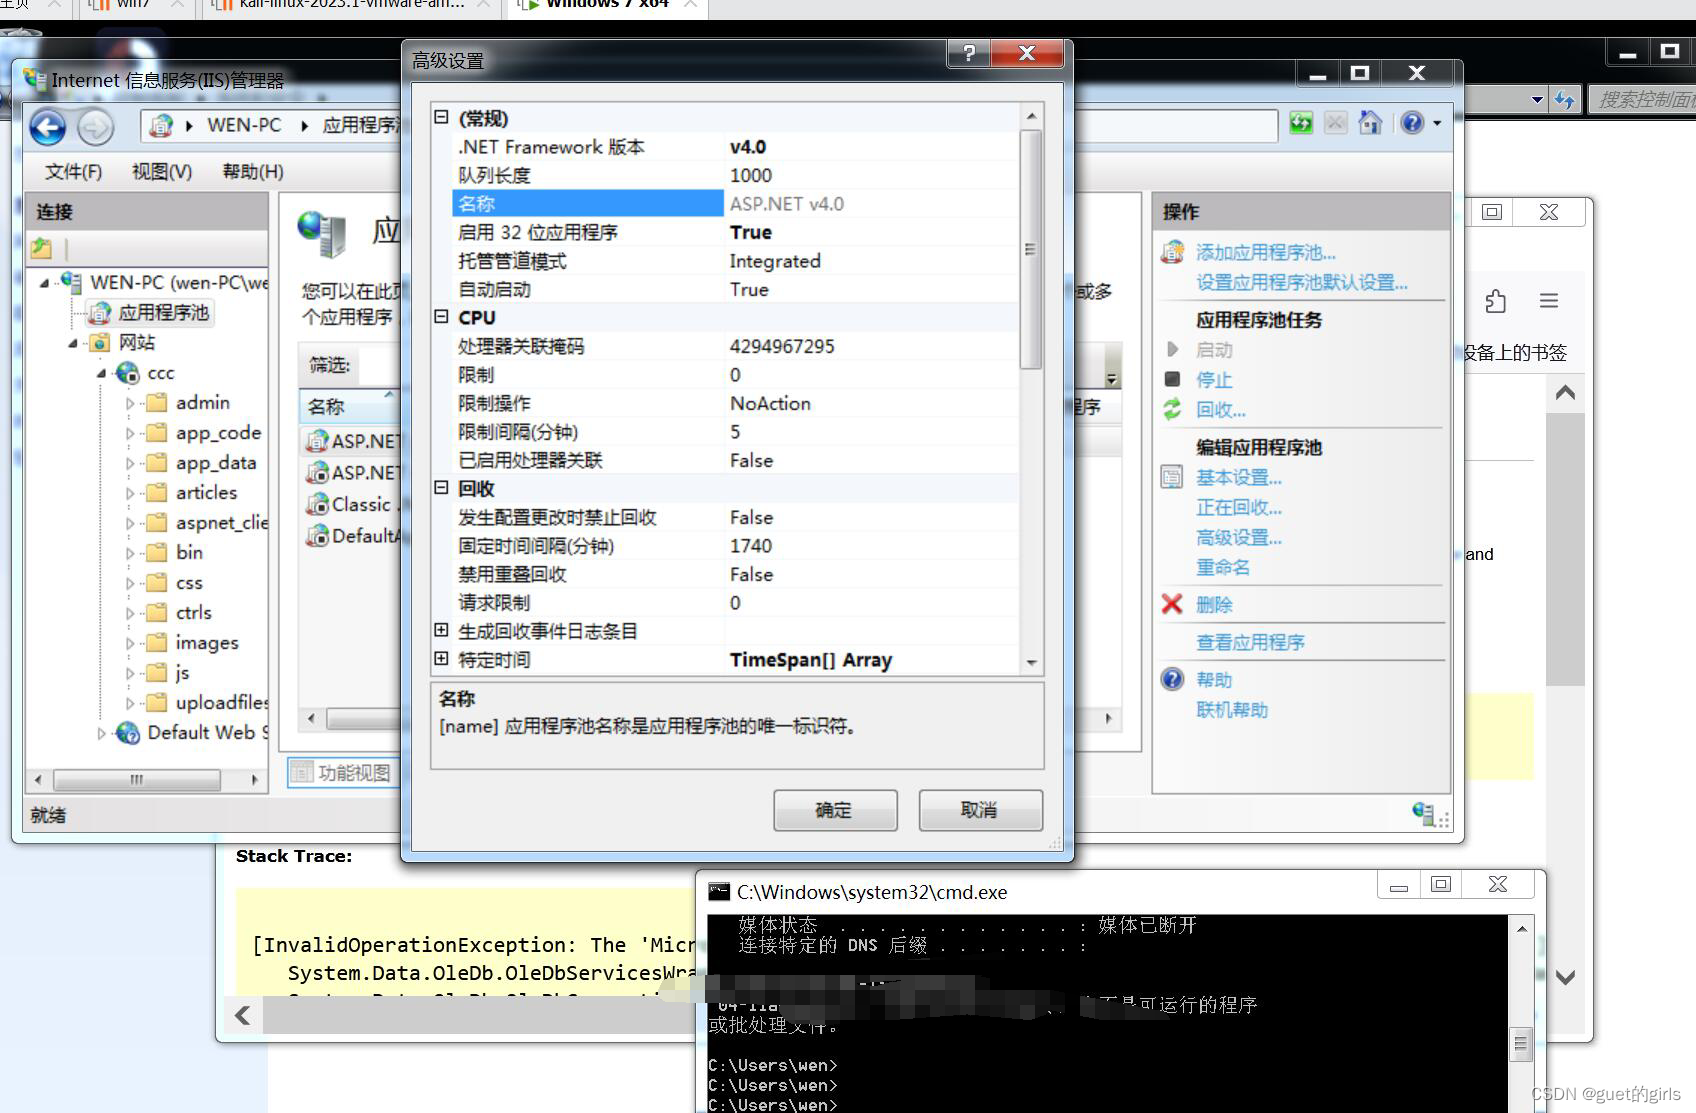This screenshot has height=1113, width=1696.
Task: Select the images folder icon
Action: (x=157, y=643)
